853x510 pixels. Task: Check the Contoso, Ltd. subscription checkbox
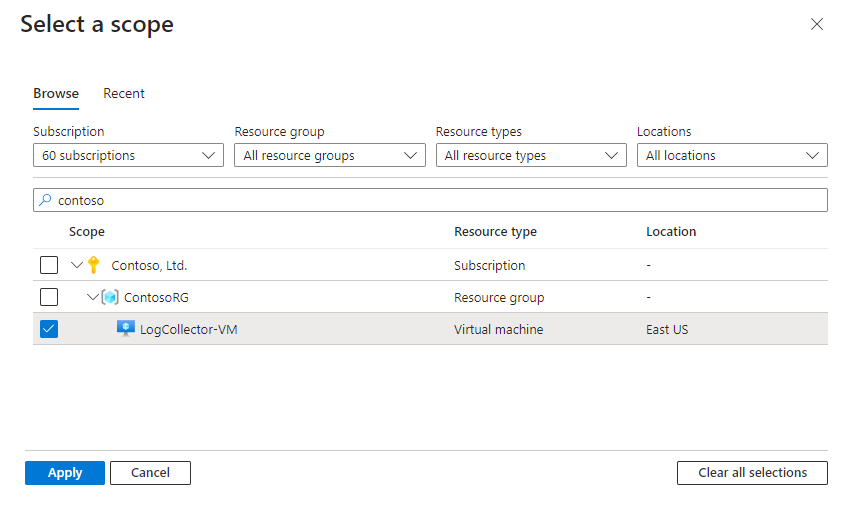pos(49,266)
